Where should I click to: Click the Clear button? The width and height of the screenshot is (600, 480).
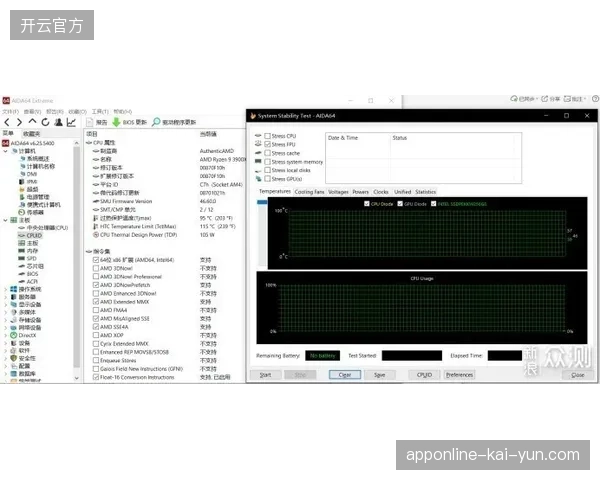pyautogui.click(x=345, y=375)
